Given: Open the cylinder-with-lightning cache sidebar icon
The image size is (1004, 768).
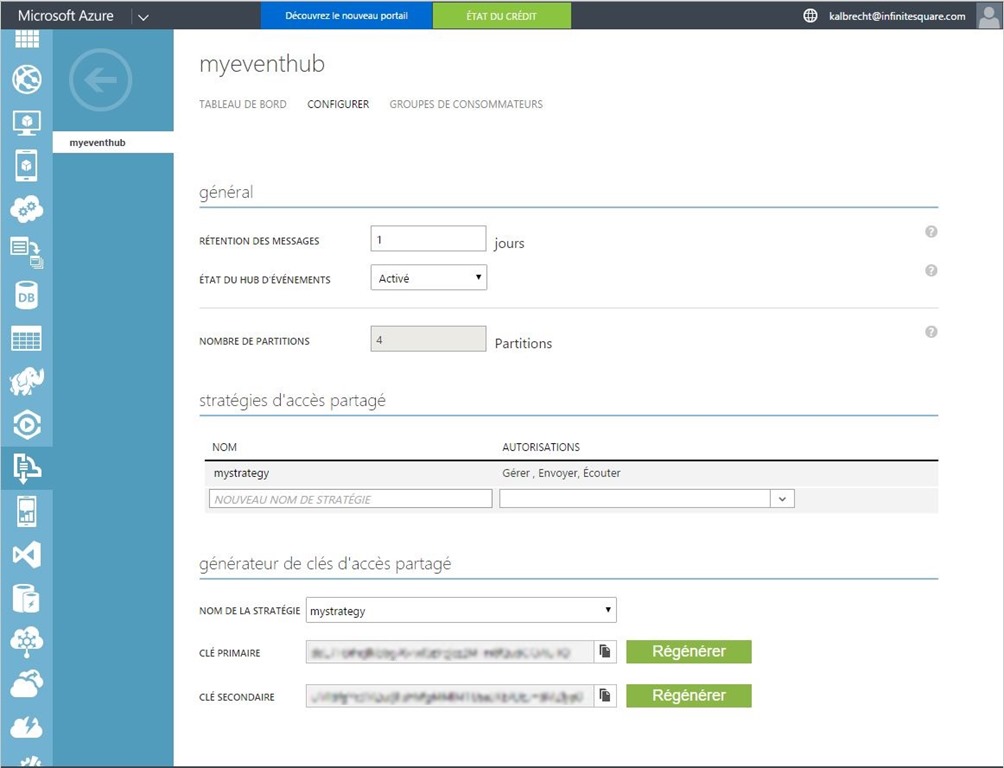Looking at the screenshot, I should (26, 598).
